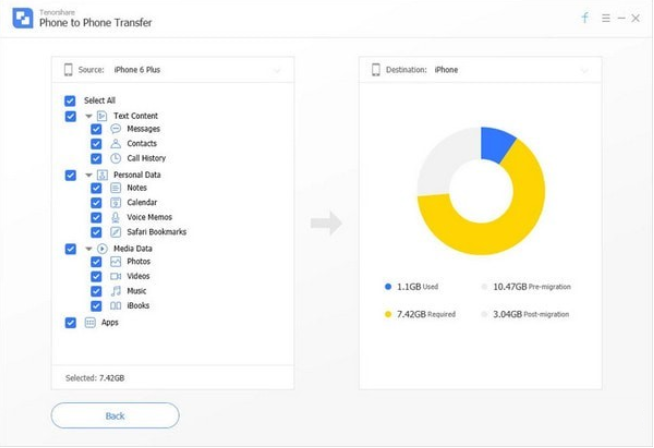The width and height of the screenshot is (654, 448).
Task: Uncheck the Safari Bookmarks checkbox
Action: 96,232
